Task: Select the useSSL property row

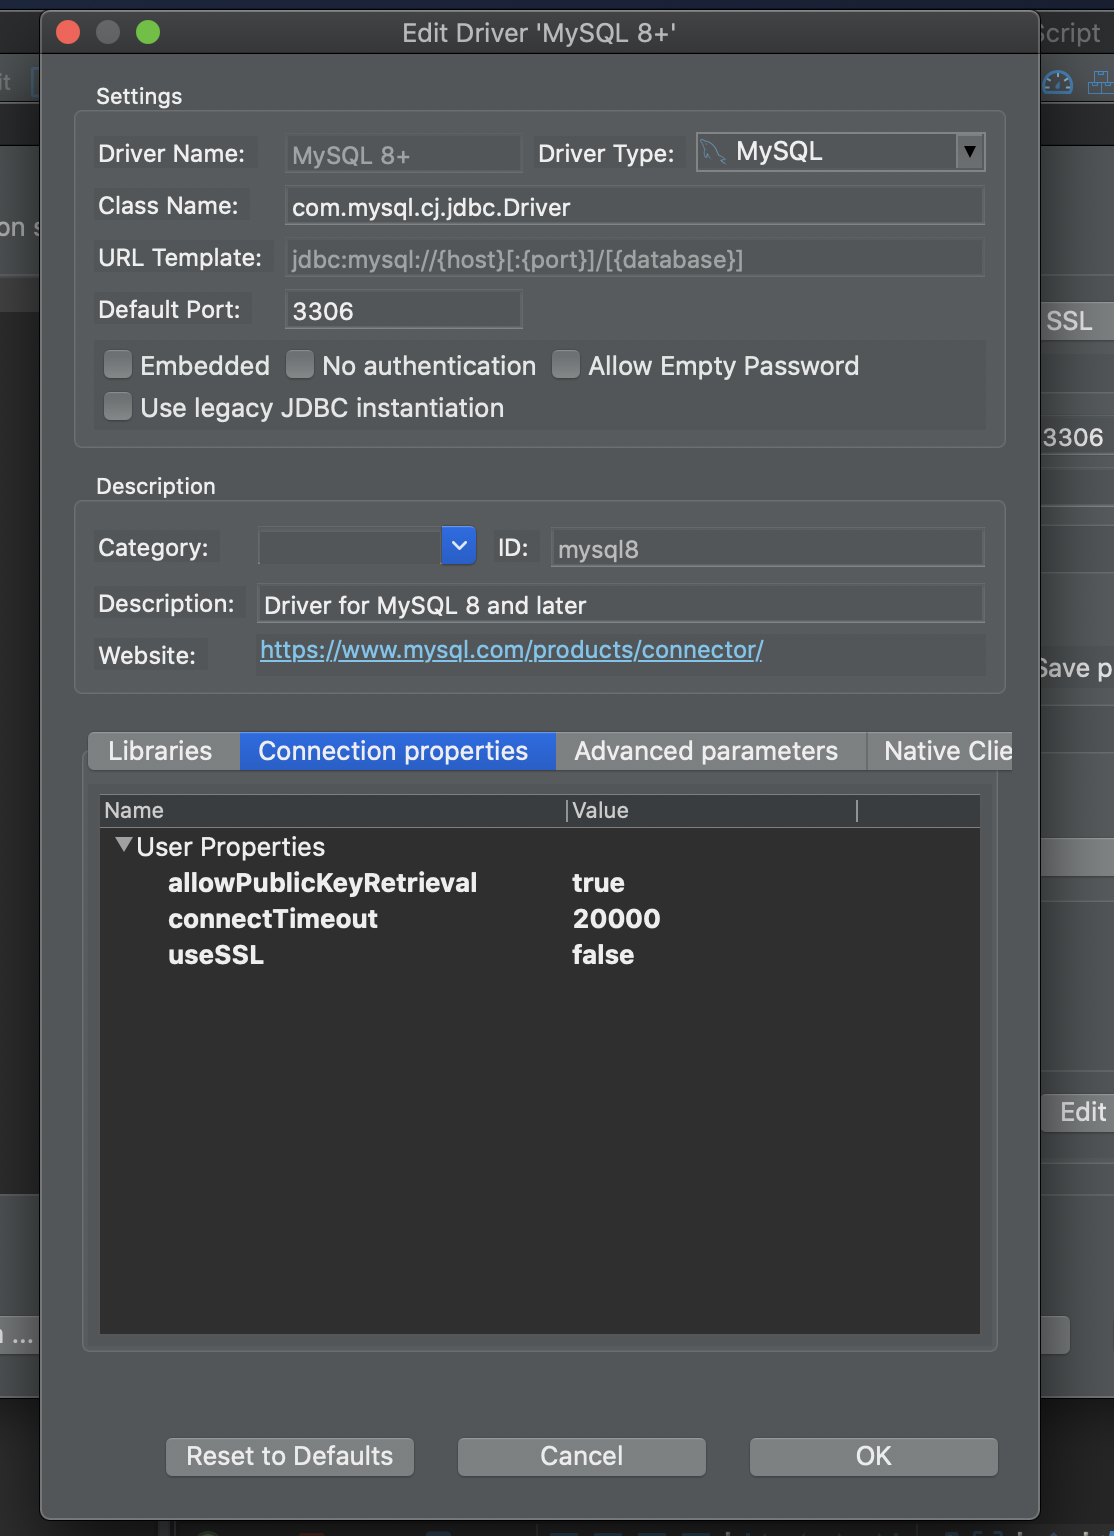Action: pyautogui.click(x=540, y=955)
